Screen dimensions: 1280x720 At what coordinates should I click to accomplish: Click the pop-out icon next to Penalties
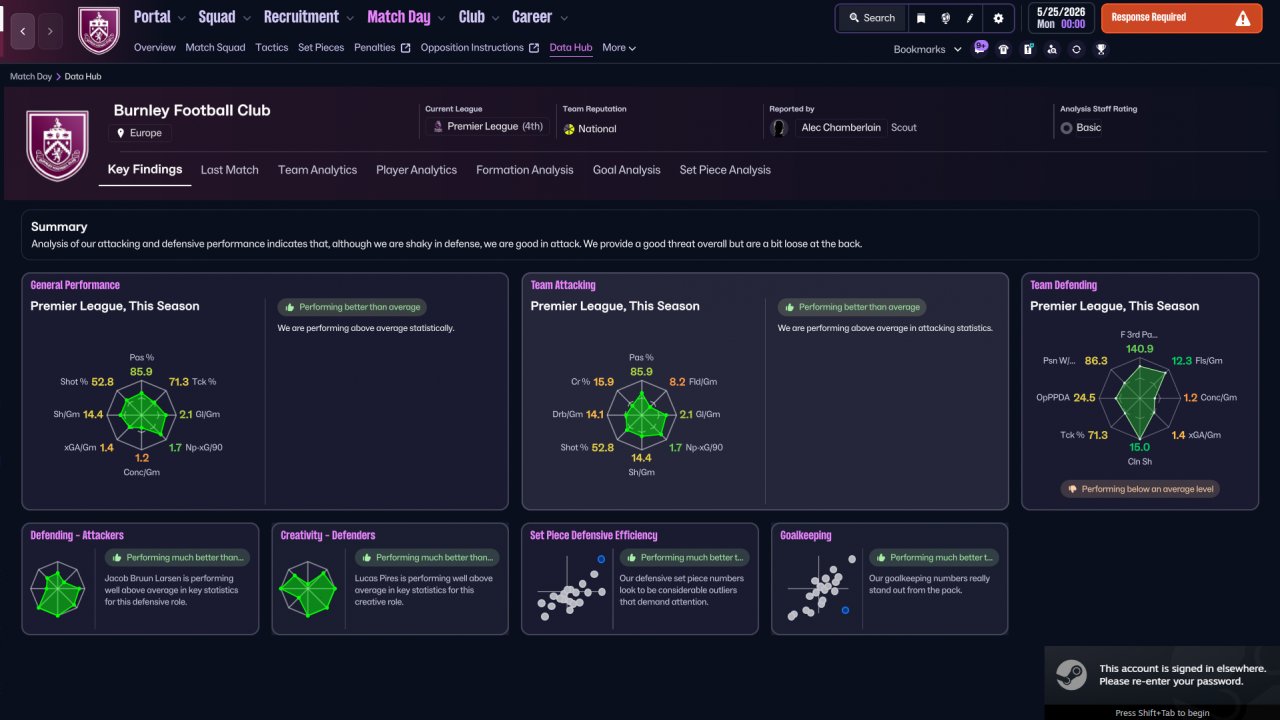click(405, 48)
